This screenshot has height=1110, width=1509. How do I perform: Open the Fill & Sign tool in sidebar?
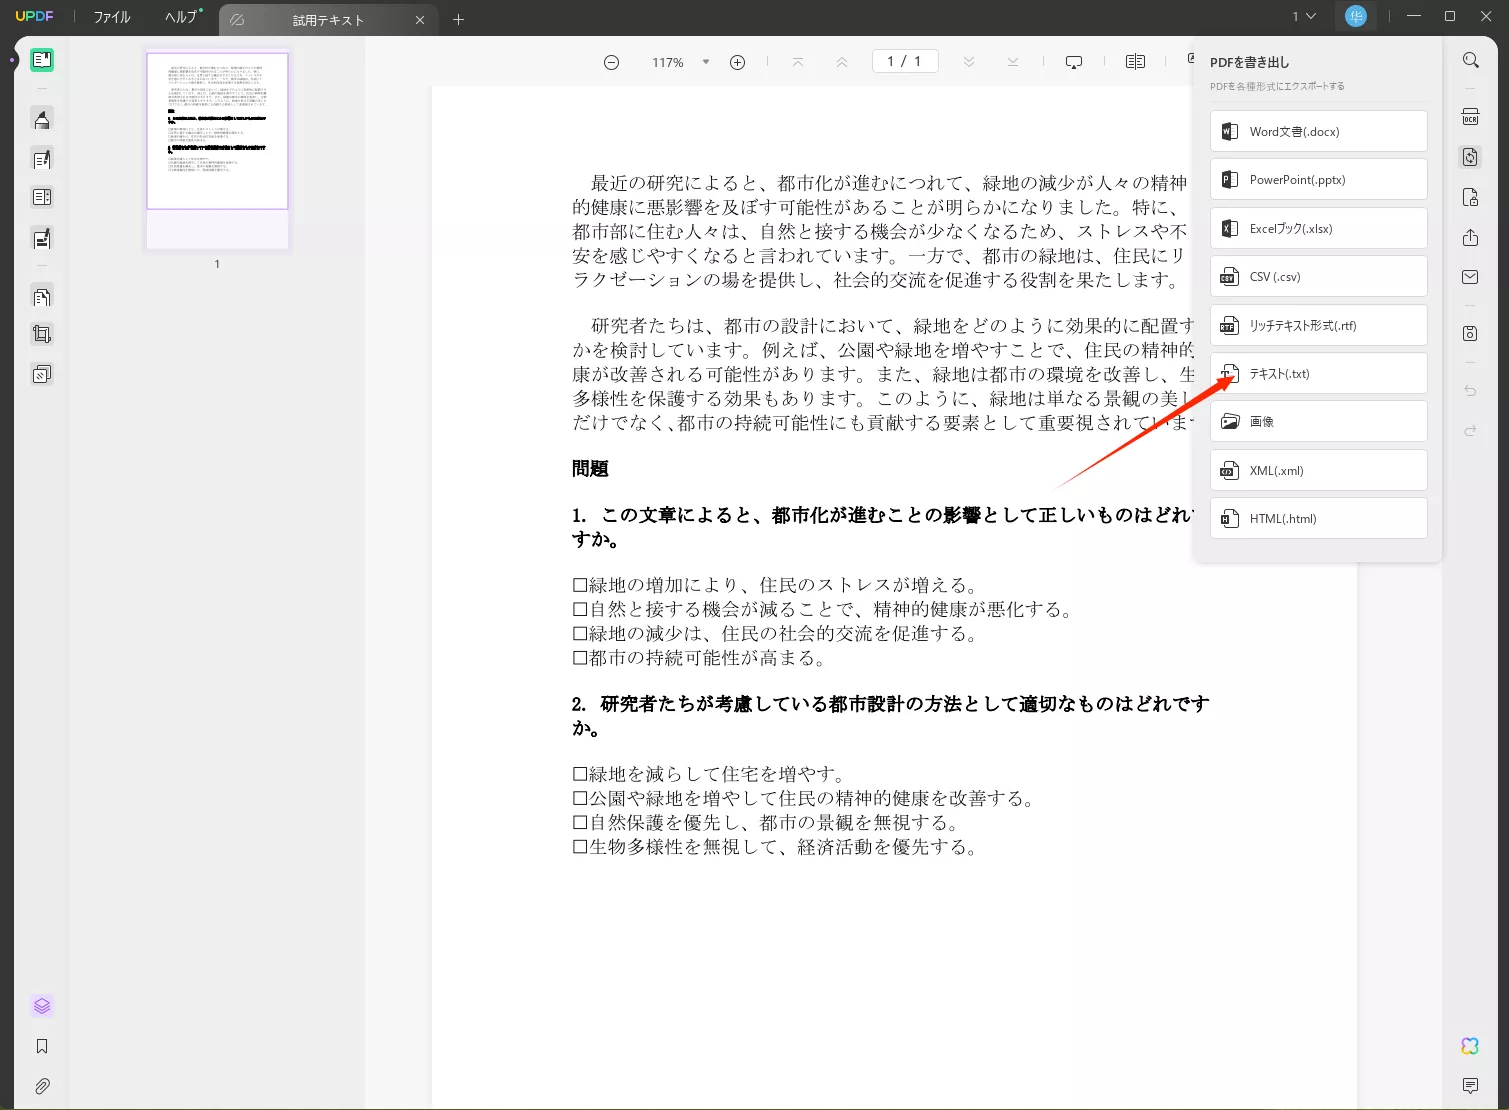pyautogui.click(x=42, y=238)
